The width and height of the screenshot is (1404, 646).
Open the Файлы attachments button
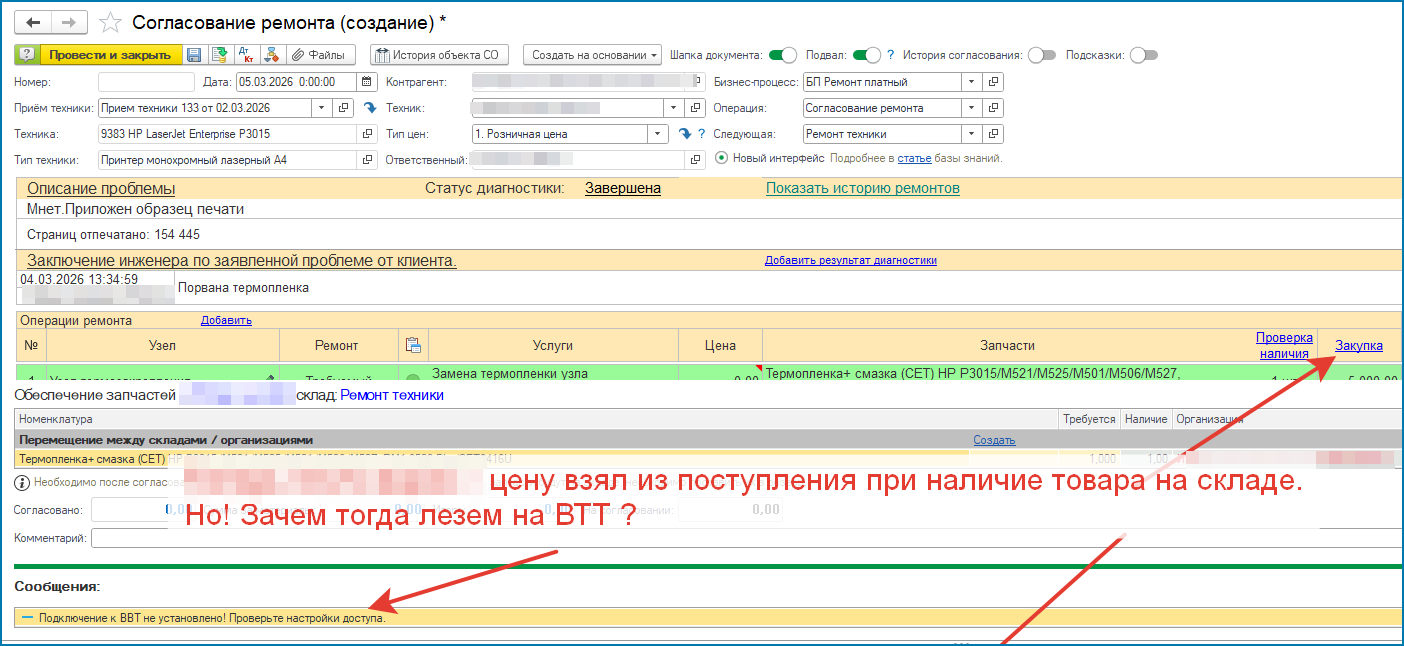click(x=318, y=55)
